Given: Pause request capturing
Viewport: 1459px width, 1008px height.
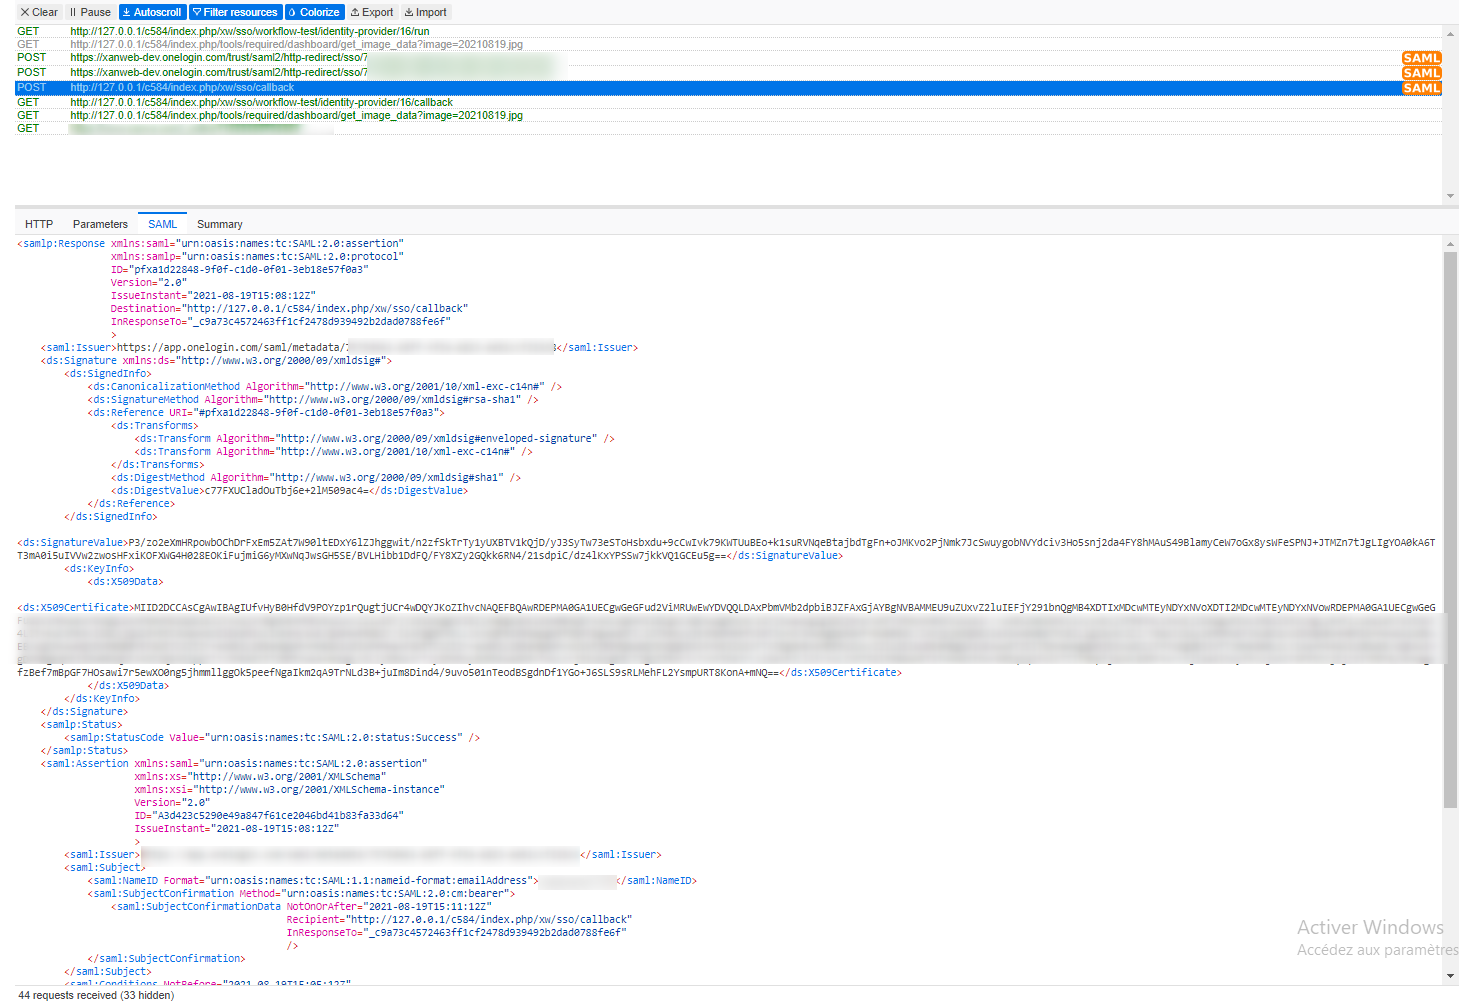Looking at the screenshot, I should (90, 12).
